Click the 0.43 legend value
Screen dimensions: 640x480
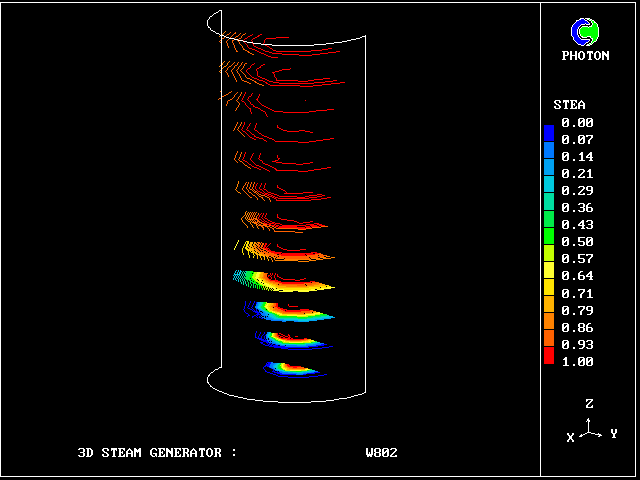(x=577, y=224)
